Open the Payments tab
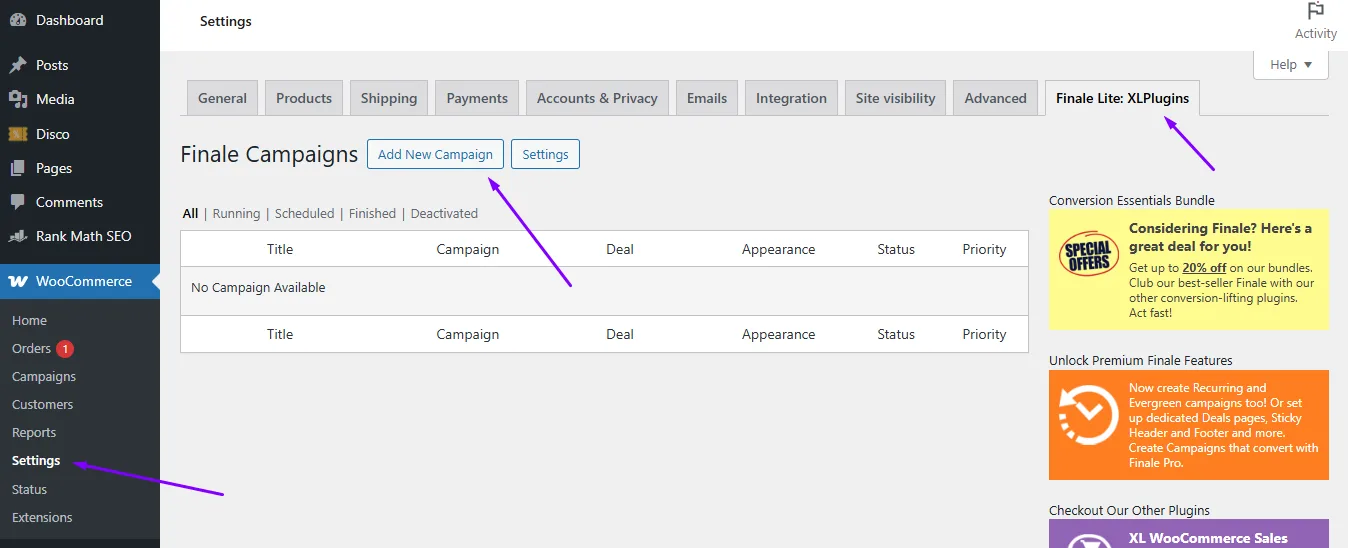The height and width of the screenshot is (548, 1348). tap(477, 98)
